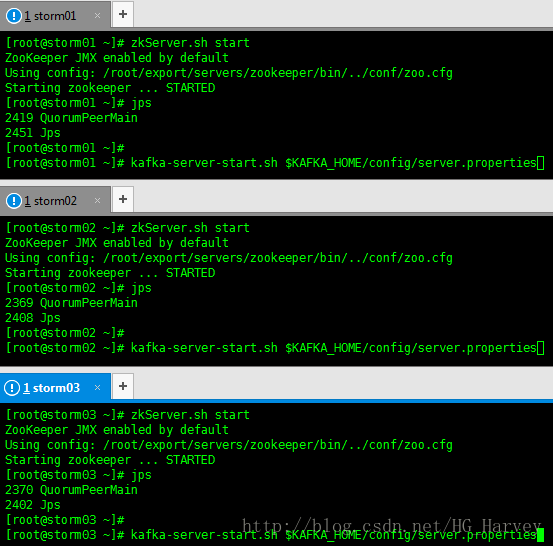Select the storm02 session tab
This screenshot has height=546, width=553.
[55, 201]
